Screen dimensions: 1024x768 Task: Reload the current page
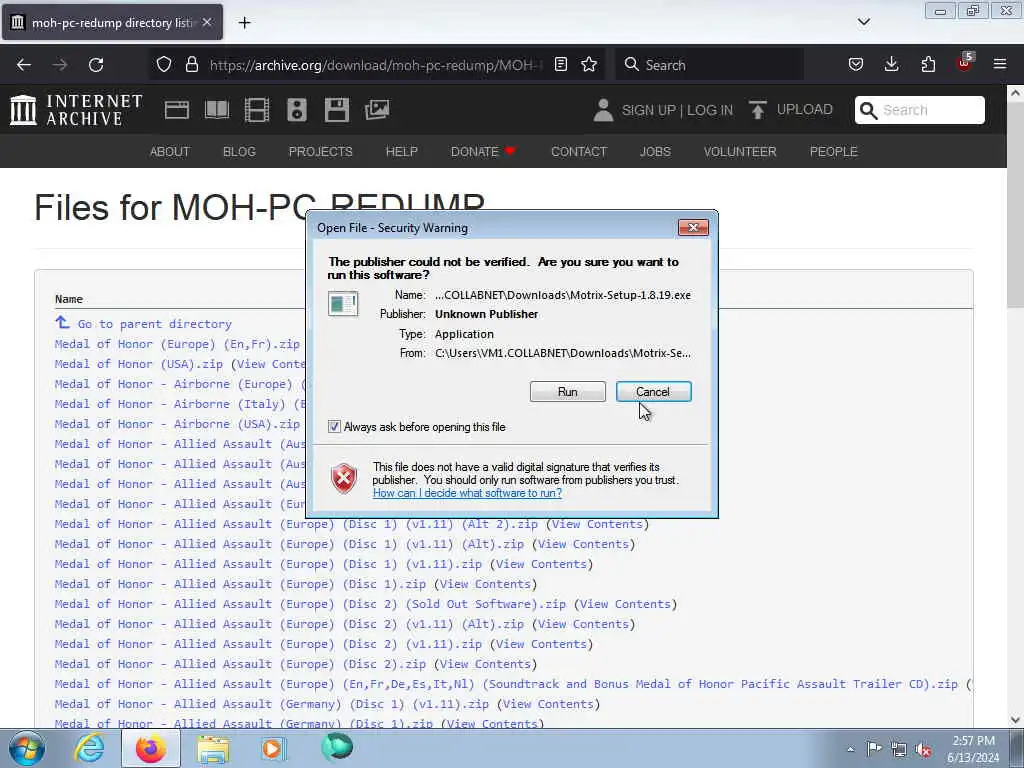[x=96, y=65]
